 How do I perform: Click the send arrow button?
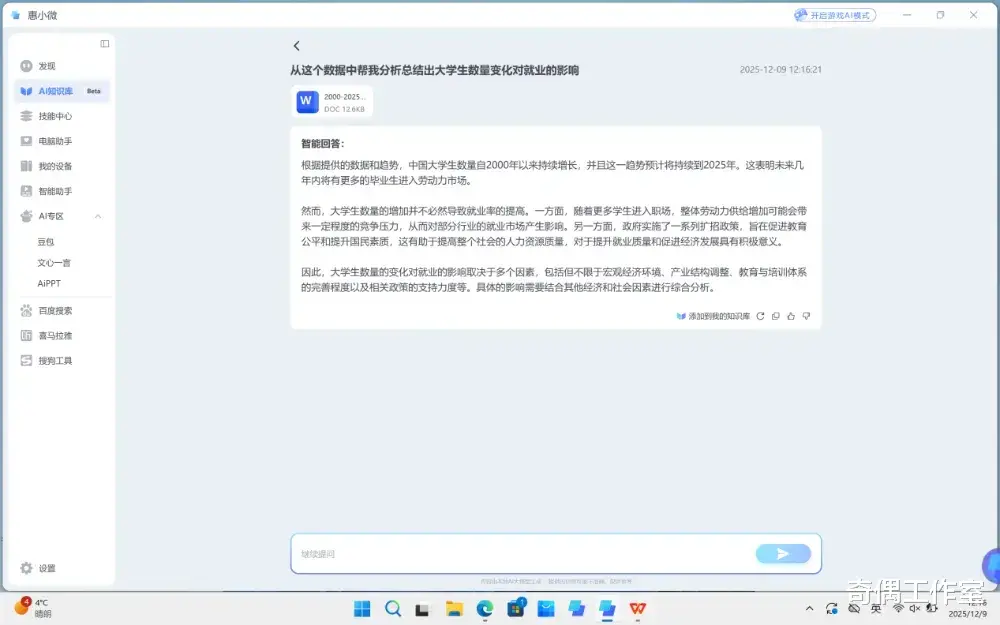pyautogui.click(x=783, y=554)
